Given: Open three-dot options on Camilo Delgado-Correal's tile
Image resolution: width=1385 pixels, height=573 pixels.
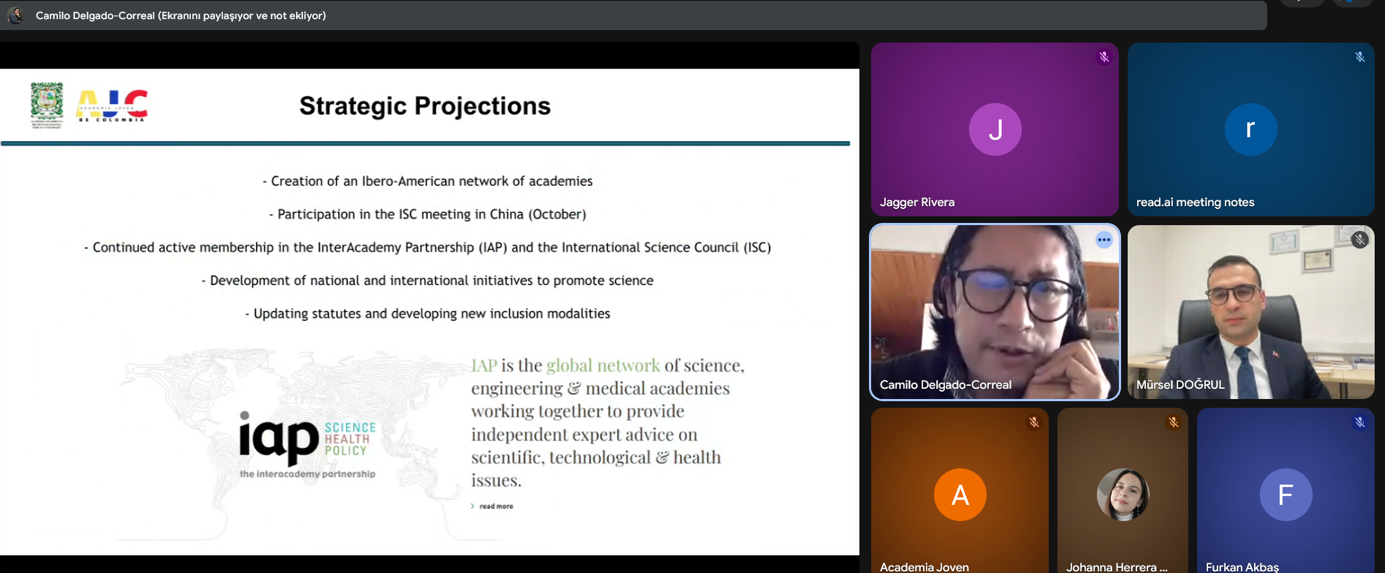Looking at the screenshot, I should (1103, 240).
